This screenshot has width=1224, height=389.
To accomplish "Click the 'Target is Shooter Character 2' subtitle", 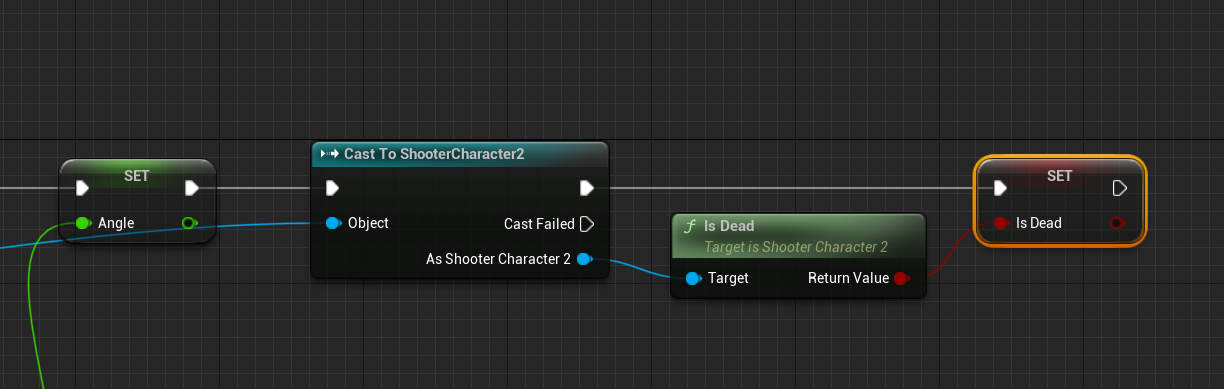I will (x=796, y=246).
